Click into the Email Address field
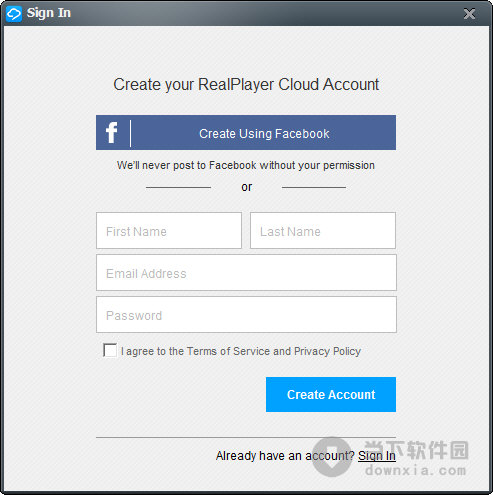Screen dimensions: 493x495 point(246,273)
